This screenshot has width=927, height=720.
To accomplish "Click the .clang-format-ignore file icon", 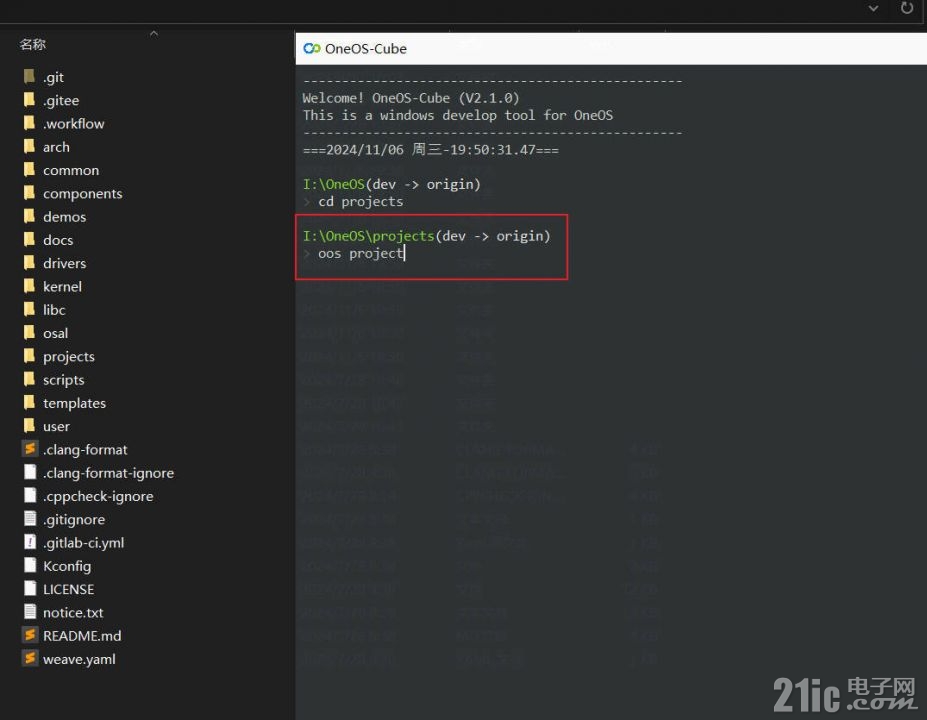I will click(x=30, y=472).
